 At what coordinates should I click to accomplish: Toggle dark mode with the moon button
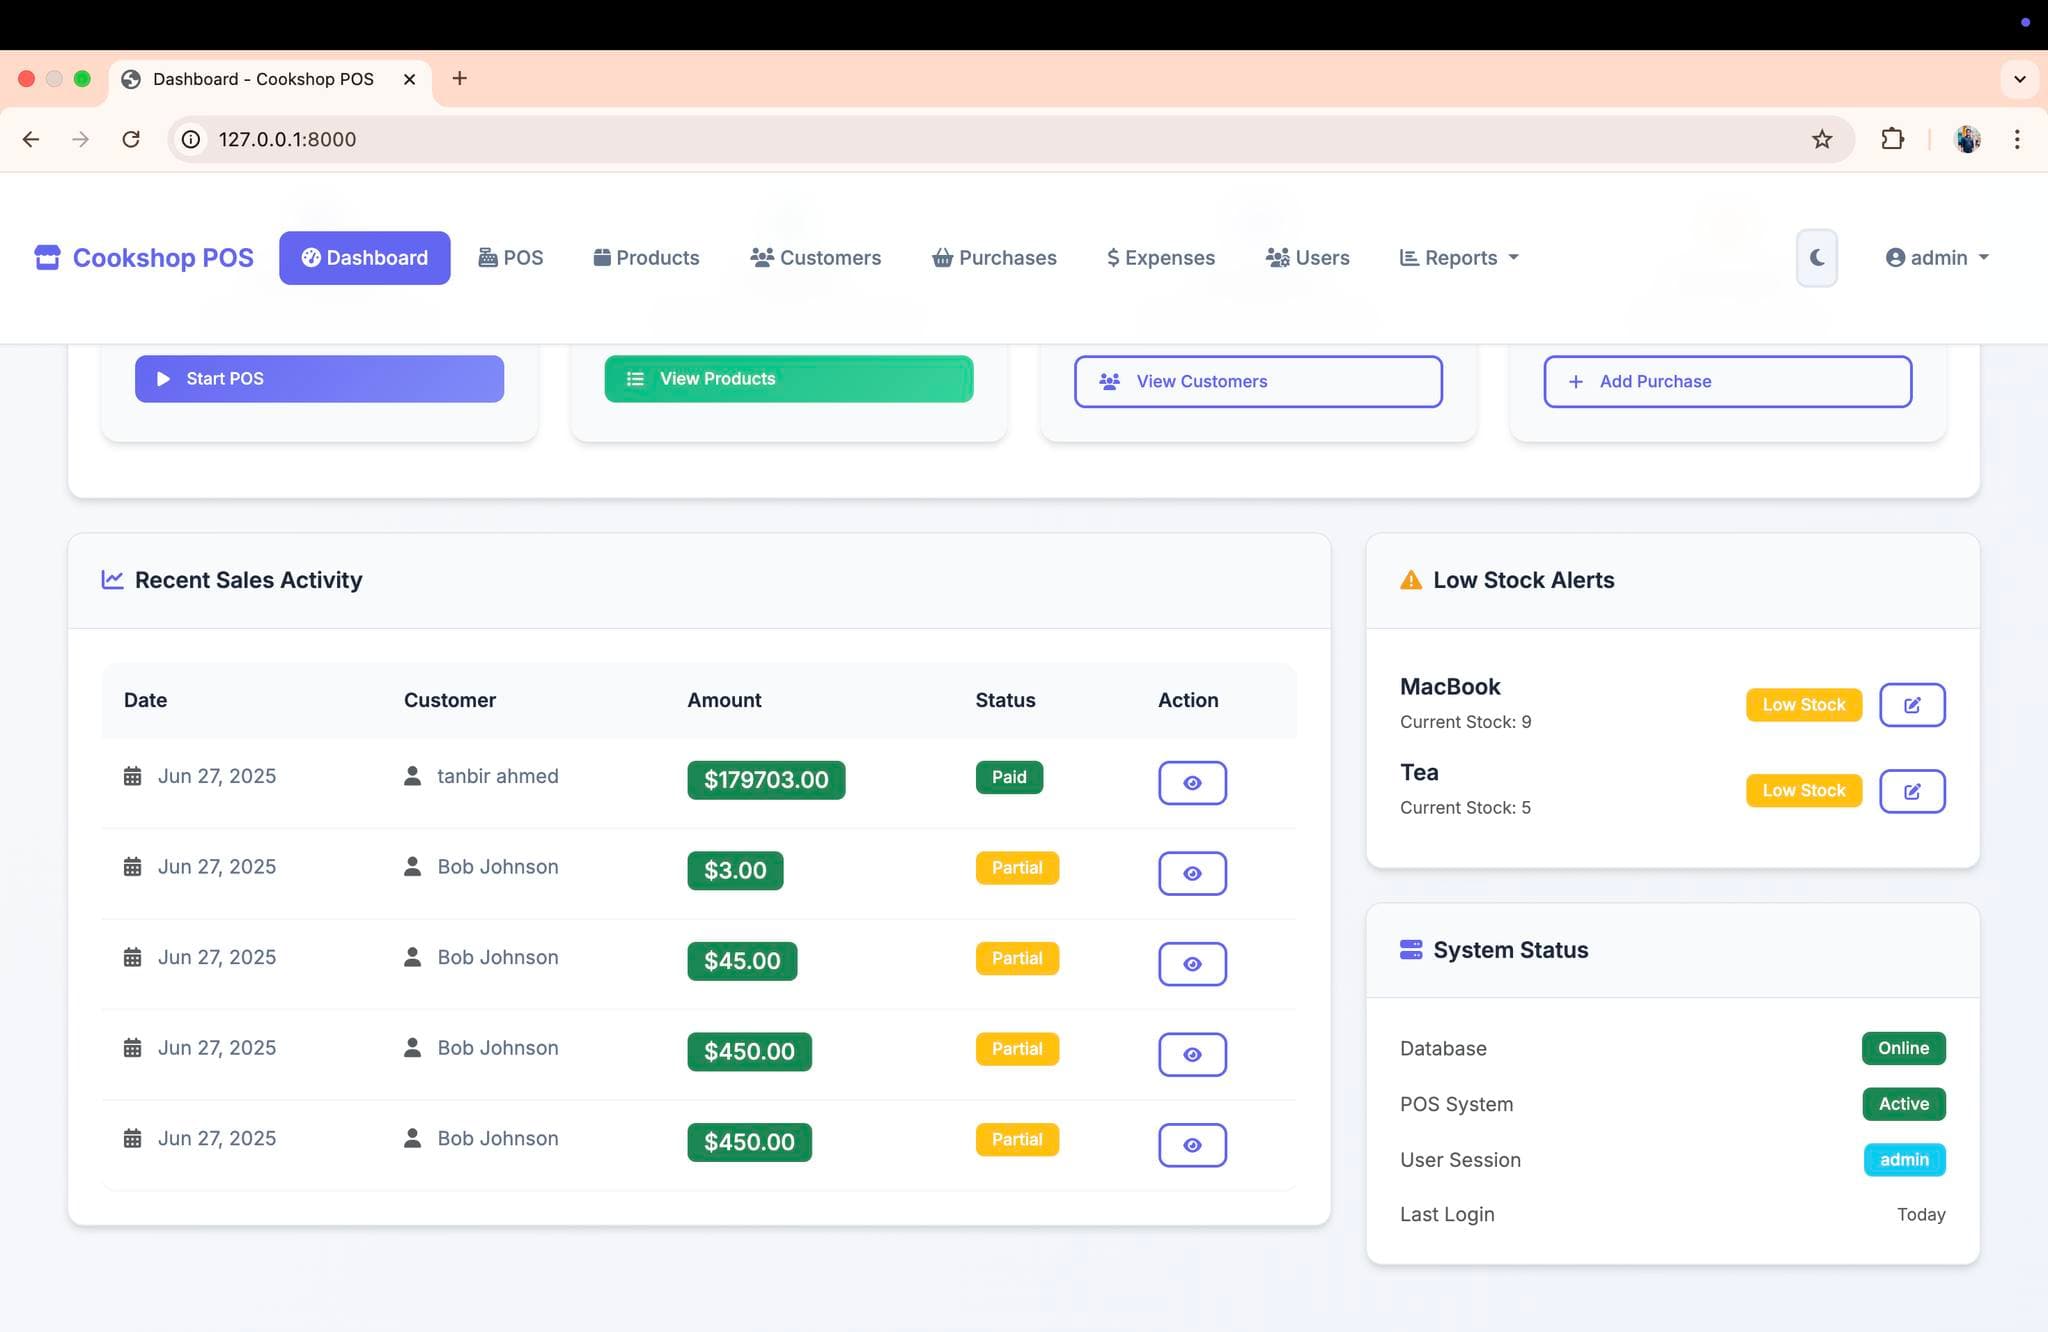pos(1817,258)
